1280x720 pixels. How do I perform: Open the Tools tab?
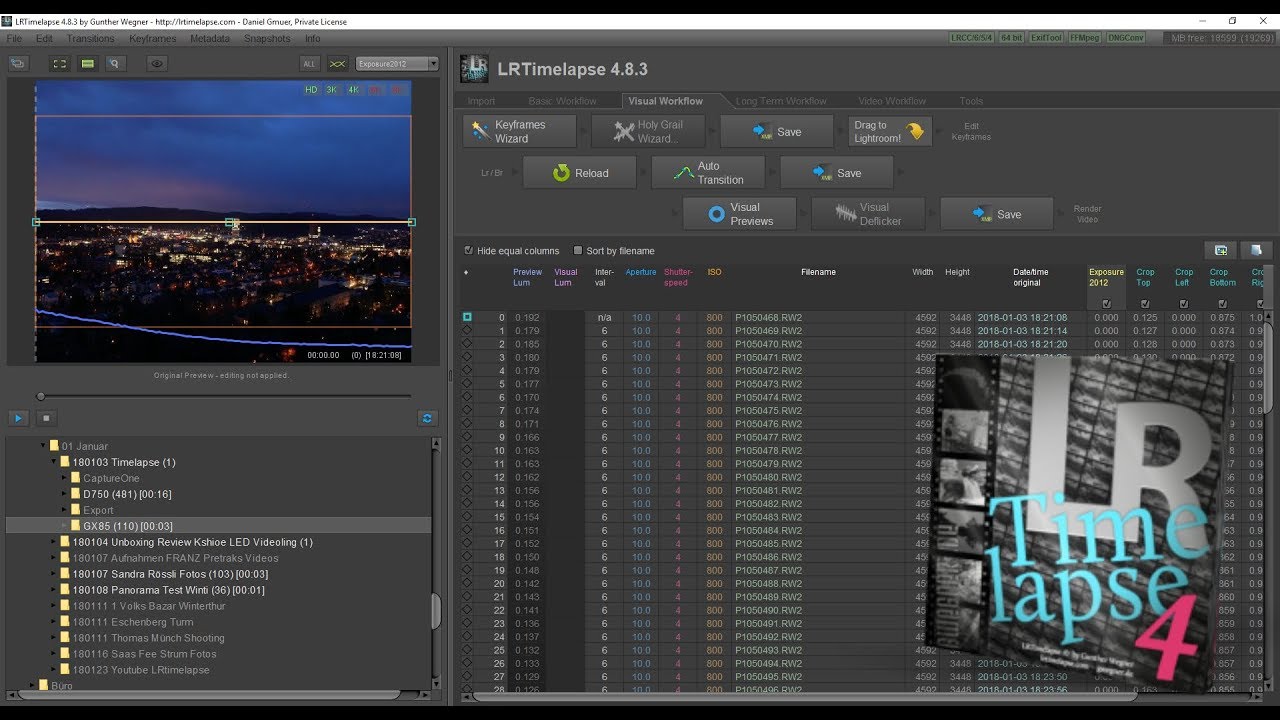pos(971,101)
